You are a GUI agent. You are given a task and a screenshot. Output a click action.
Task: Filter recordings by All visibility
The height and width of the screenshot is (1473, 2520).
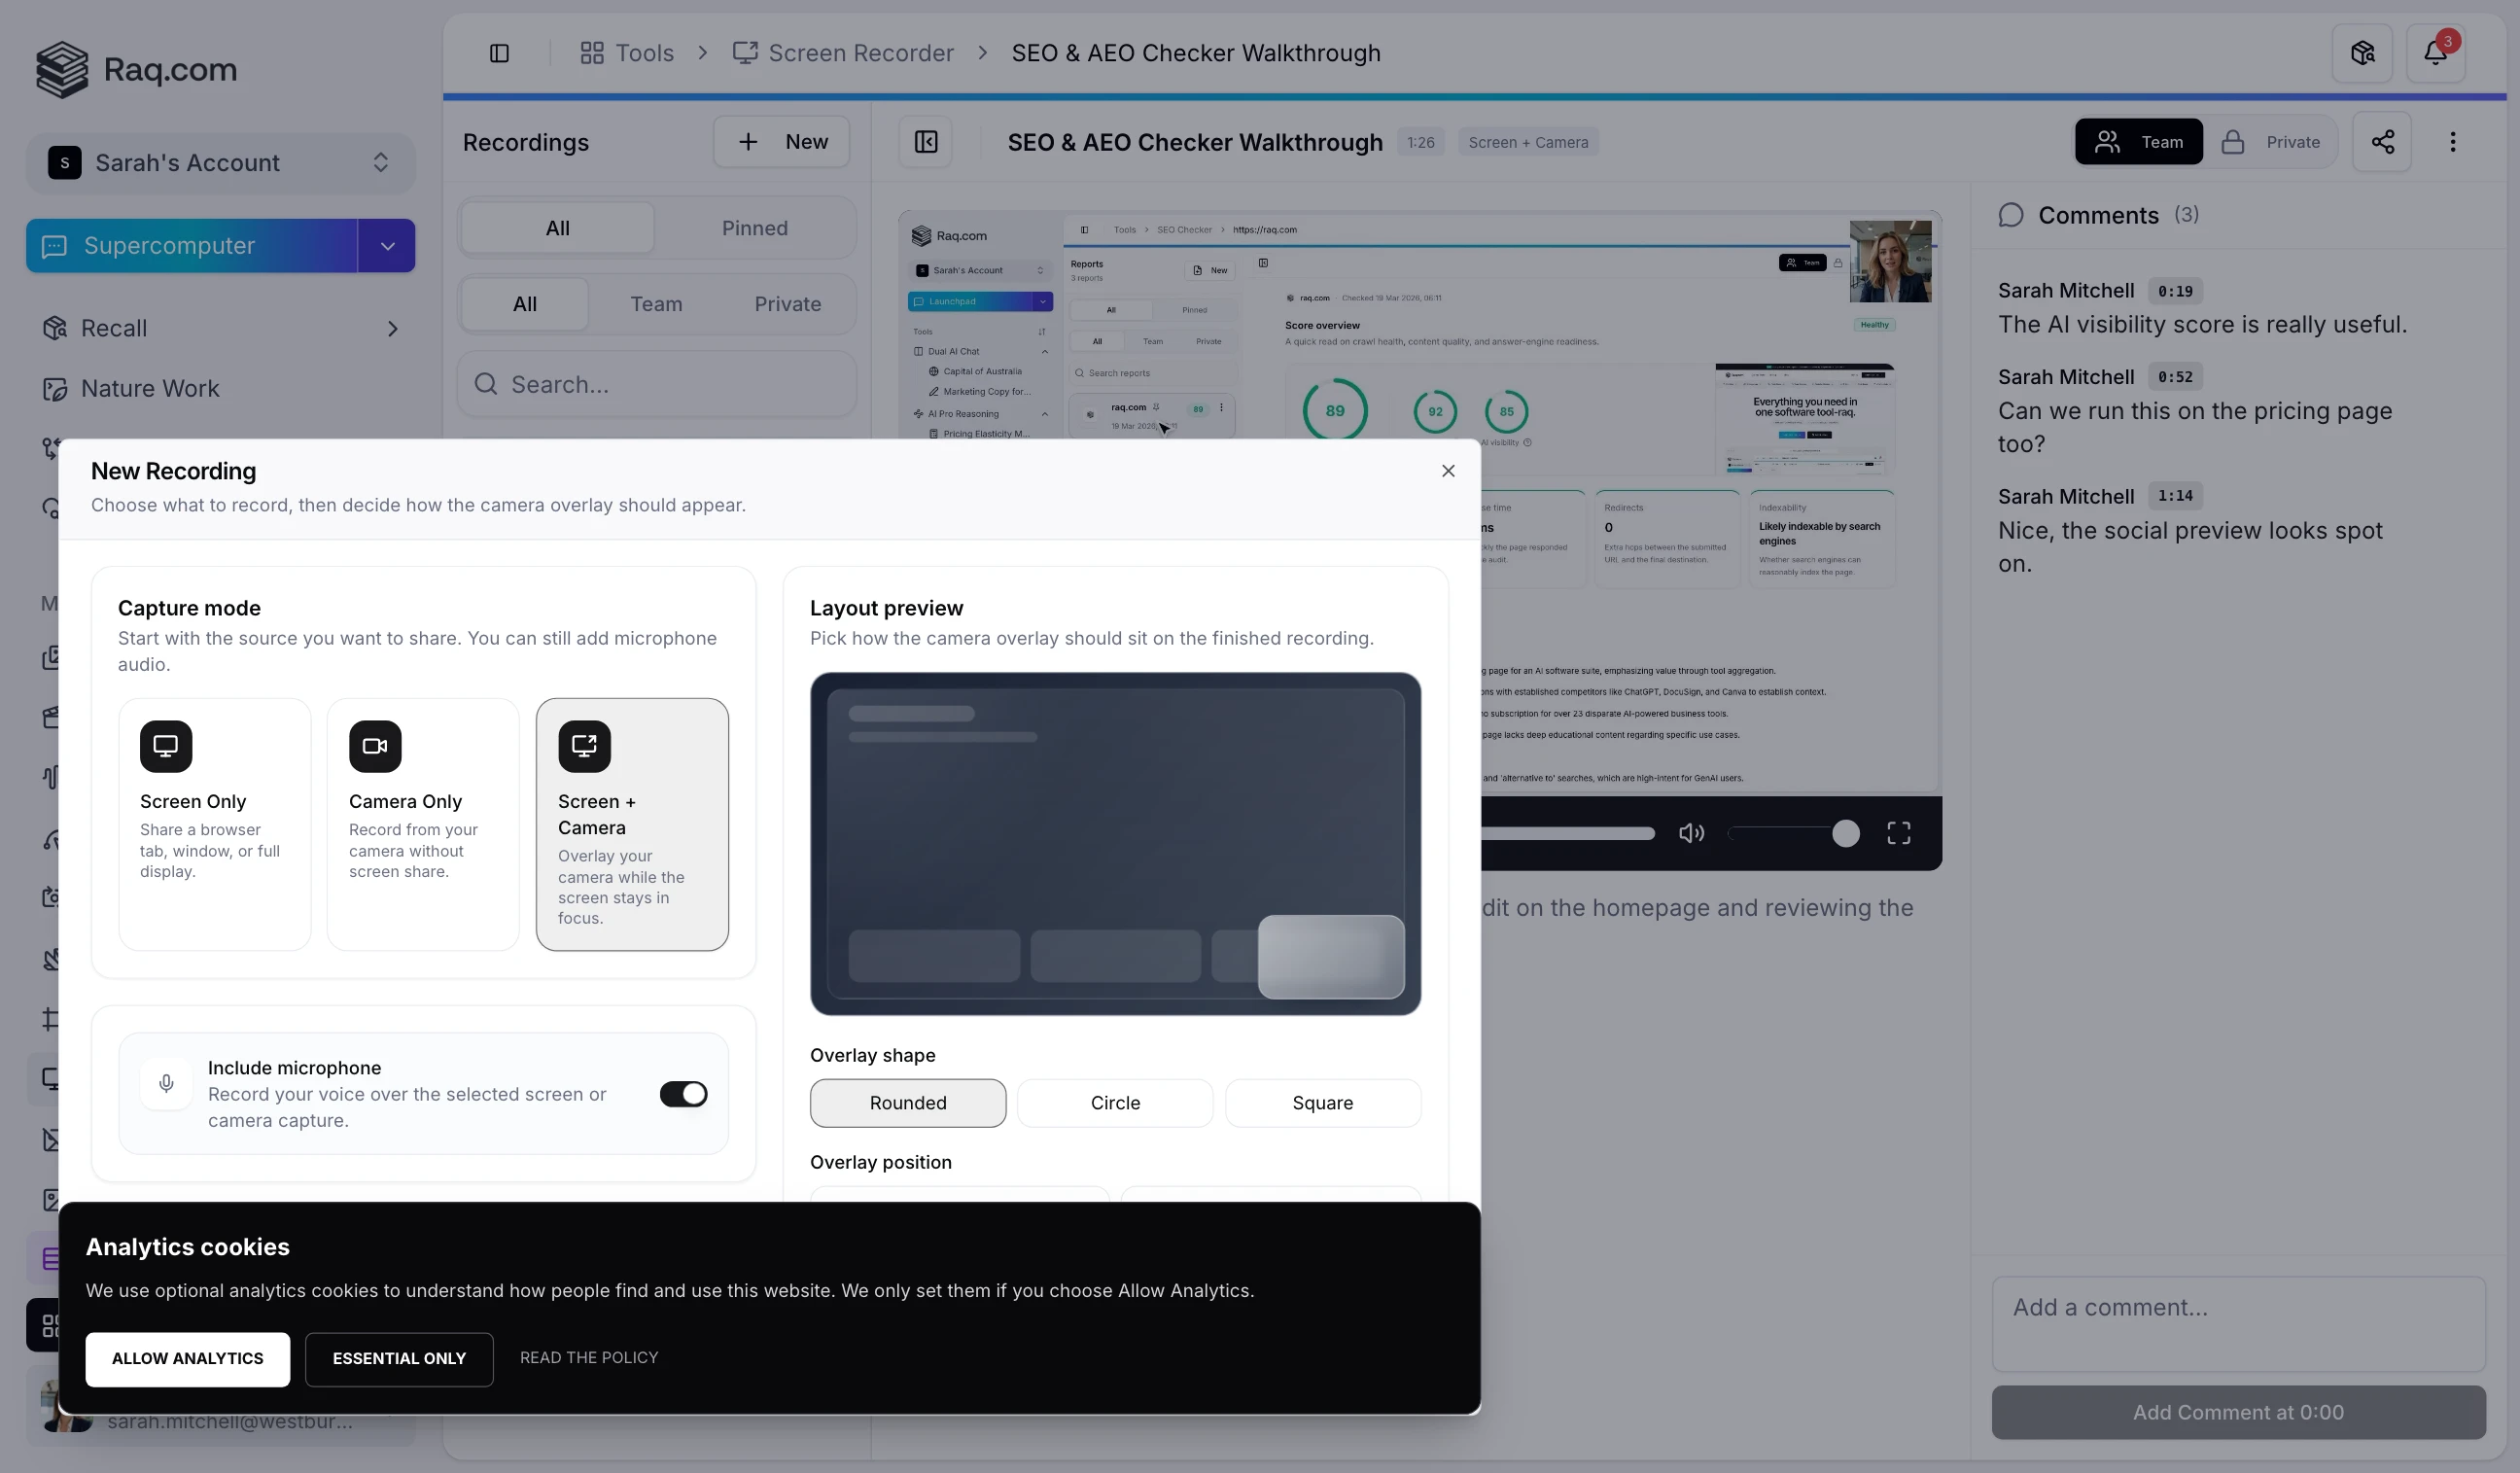click(524, 304)
